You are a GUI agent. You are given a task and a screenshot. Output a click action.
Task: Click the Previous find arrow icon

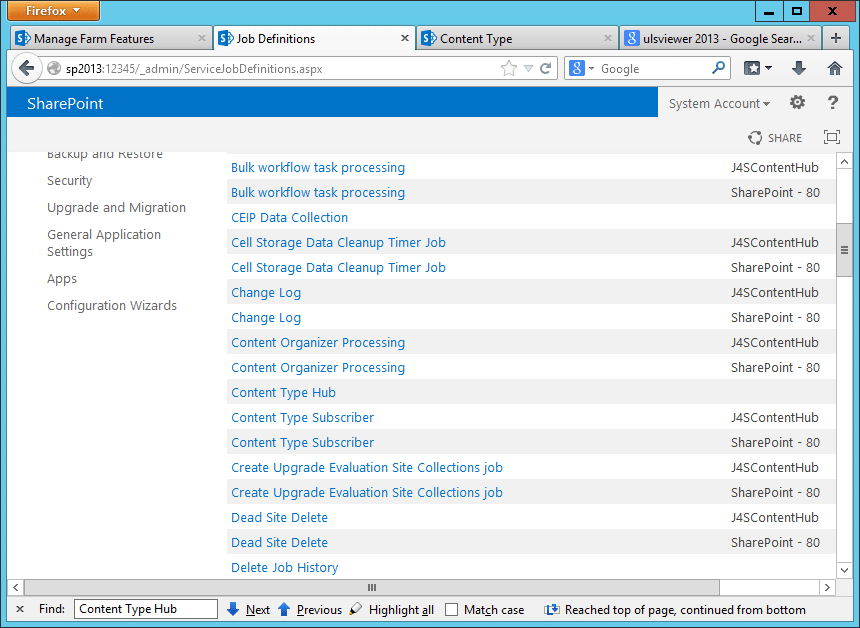(284, 609)
